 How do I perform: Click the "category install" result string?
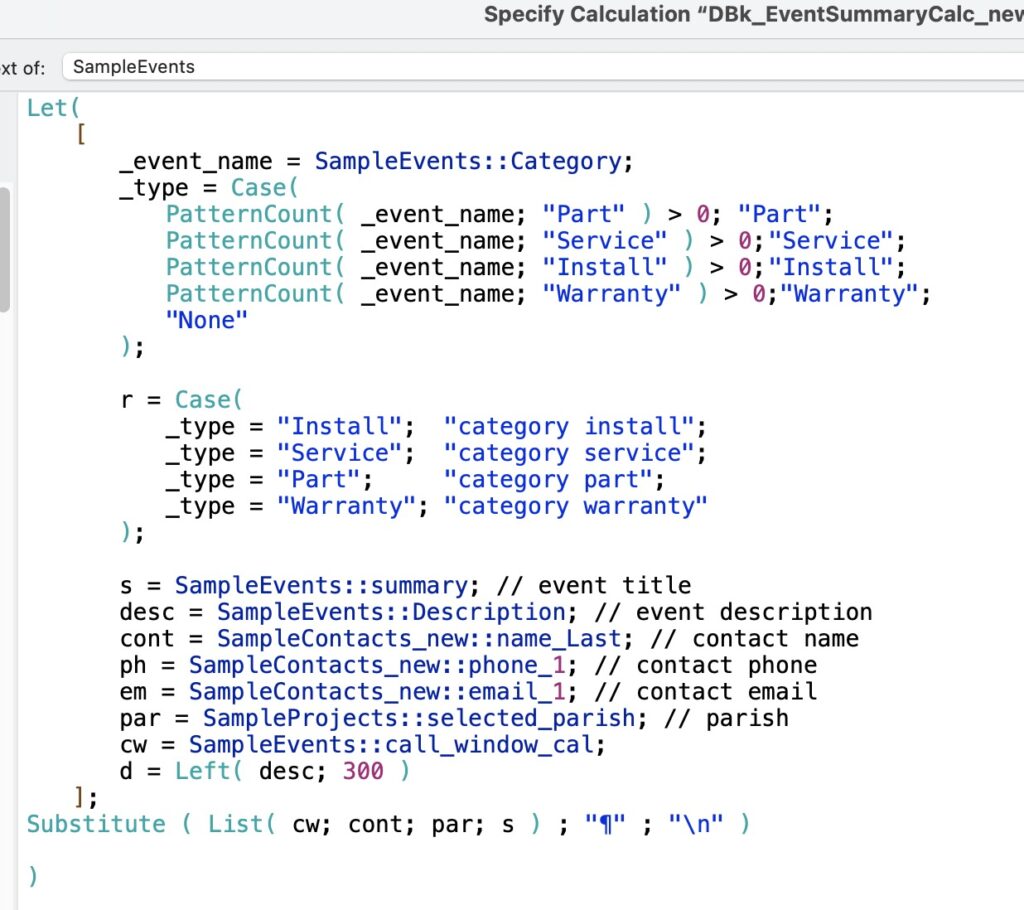coord(575,427)
